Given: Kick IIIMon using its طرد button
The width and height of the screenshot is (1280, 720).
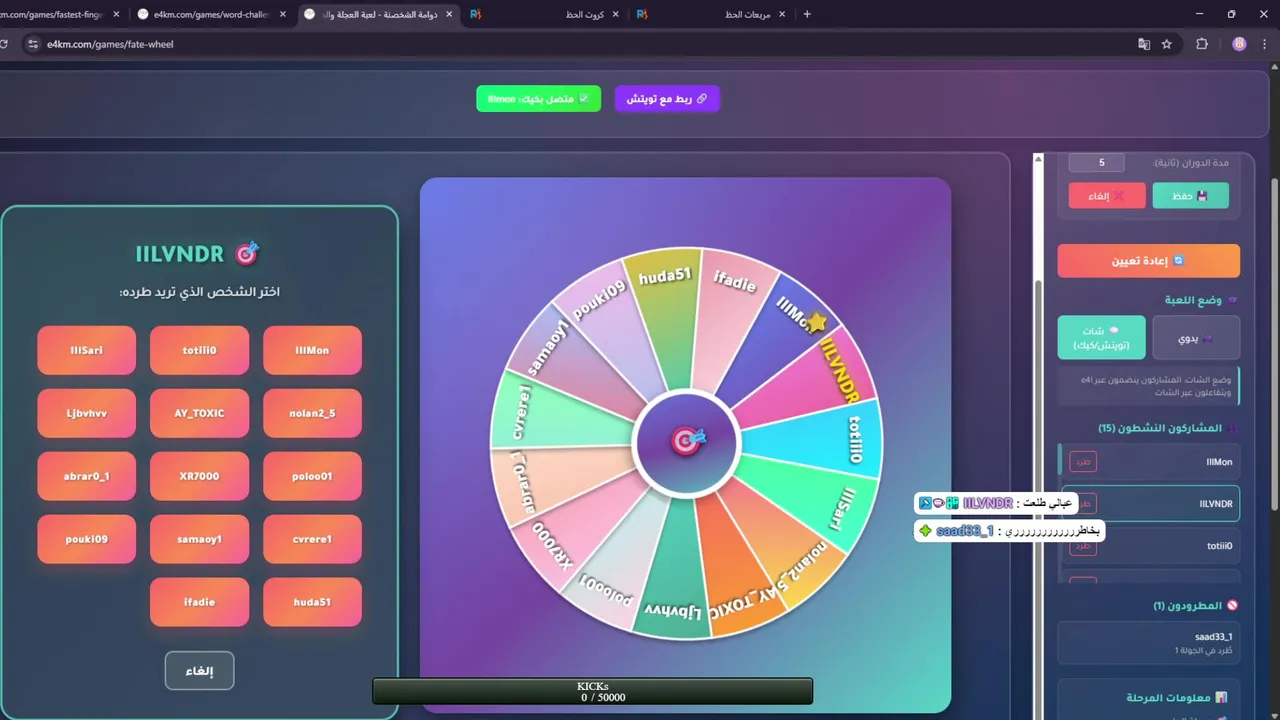Looking at the screenshot, I should pyautogui.click(x=1083, y=462).
